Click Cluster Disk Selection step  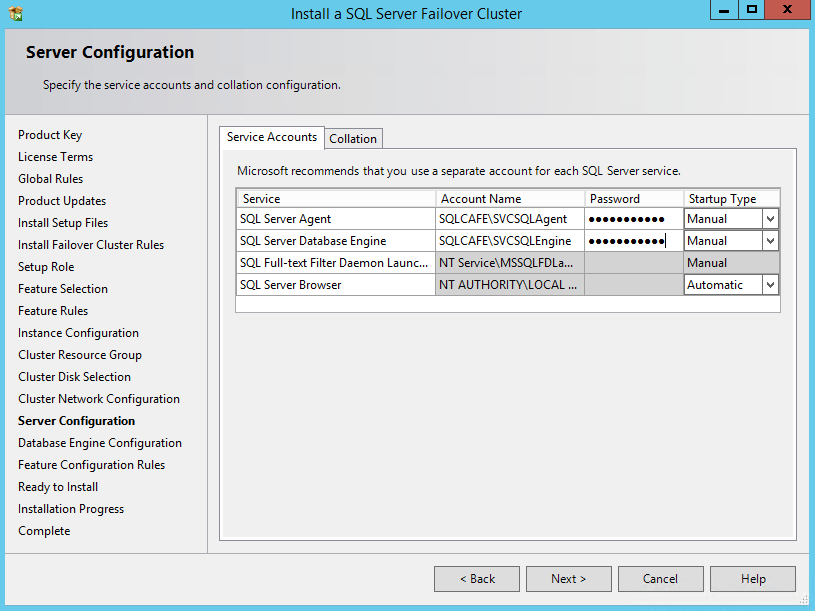click(74, 377)
